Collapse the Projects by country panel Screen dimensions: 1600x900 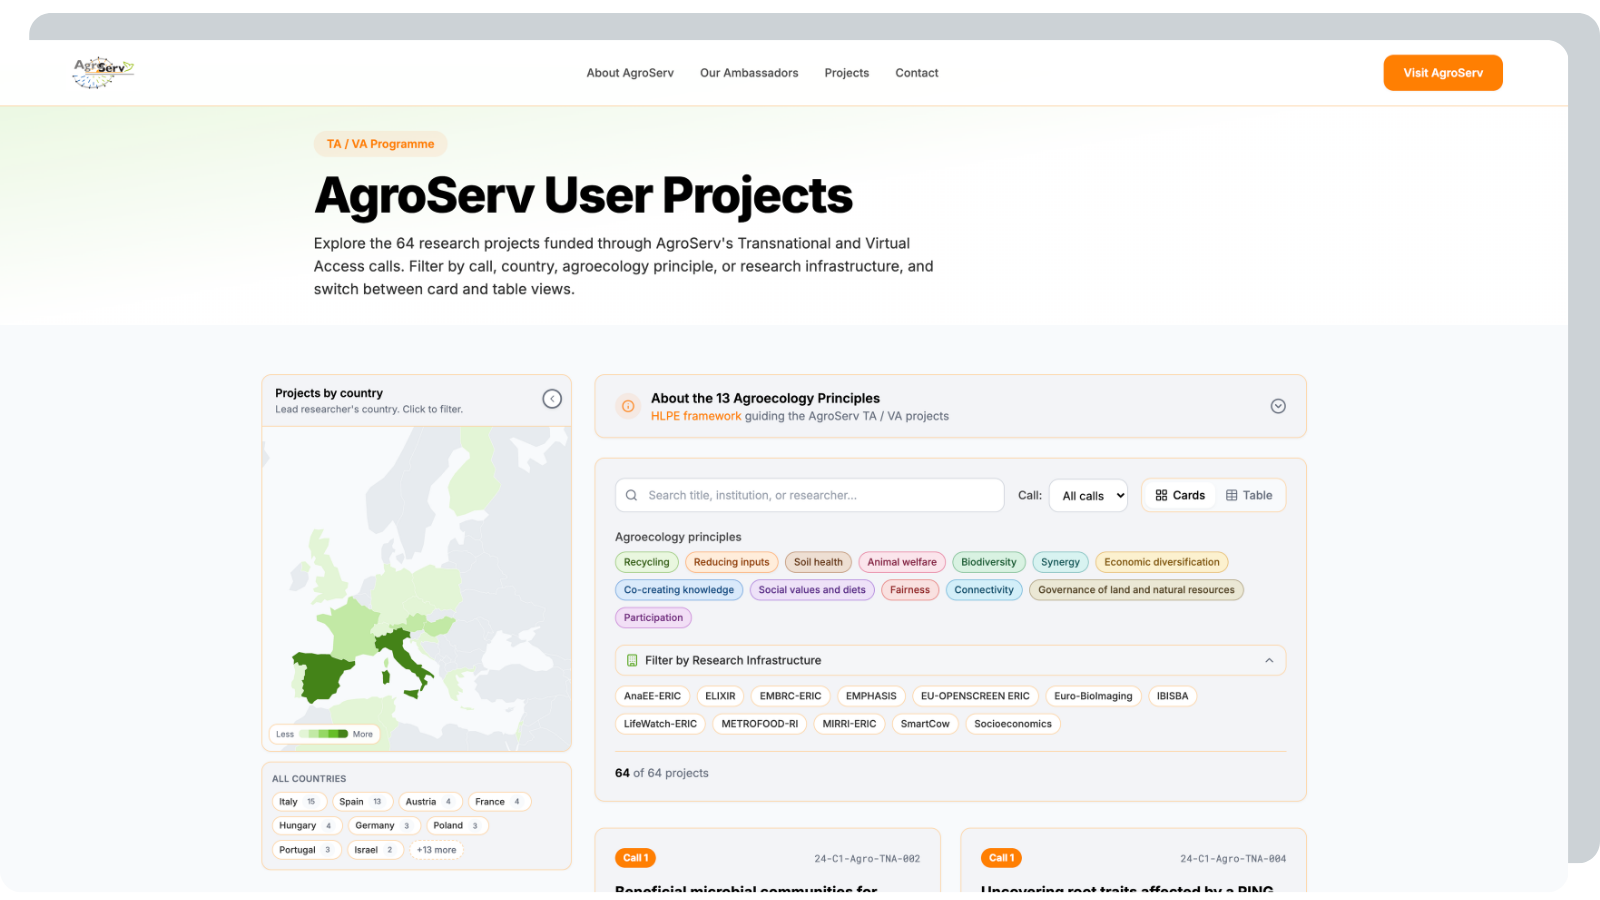552,398
